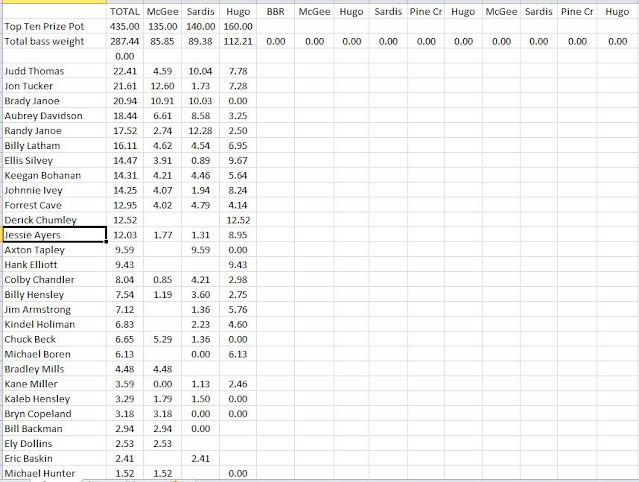
Task: Click Bill Backman's 2.94 McGee weight
Action: point(162,429)
